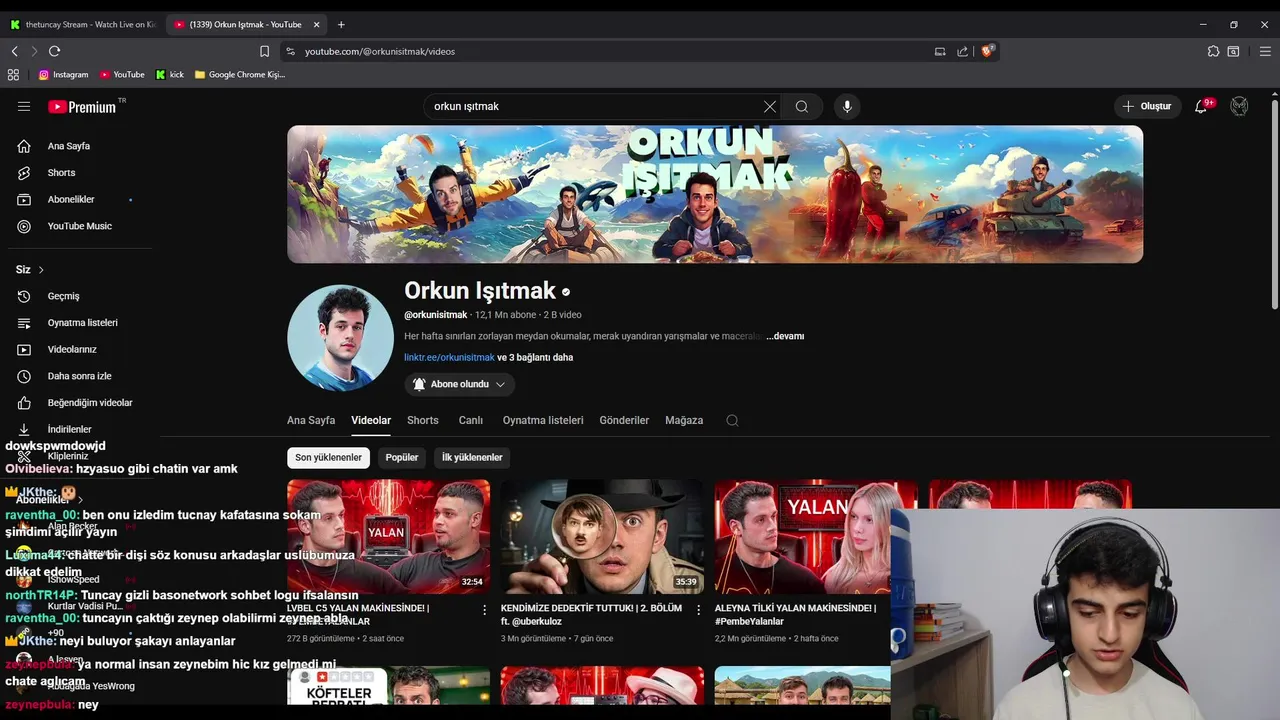Bookmark this page in the address bar
The image size is (1280, 720).
pos(264,51)
